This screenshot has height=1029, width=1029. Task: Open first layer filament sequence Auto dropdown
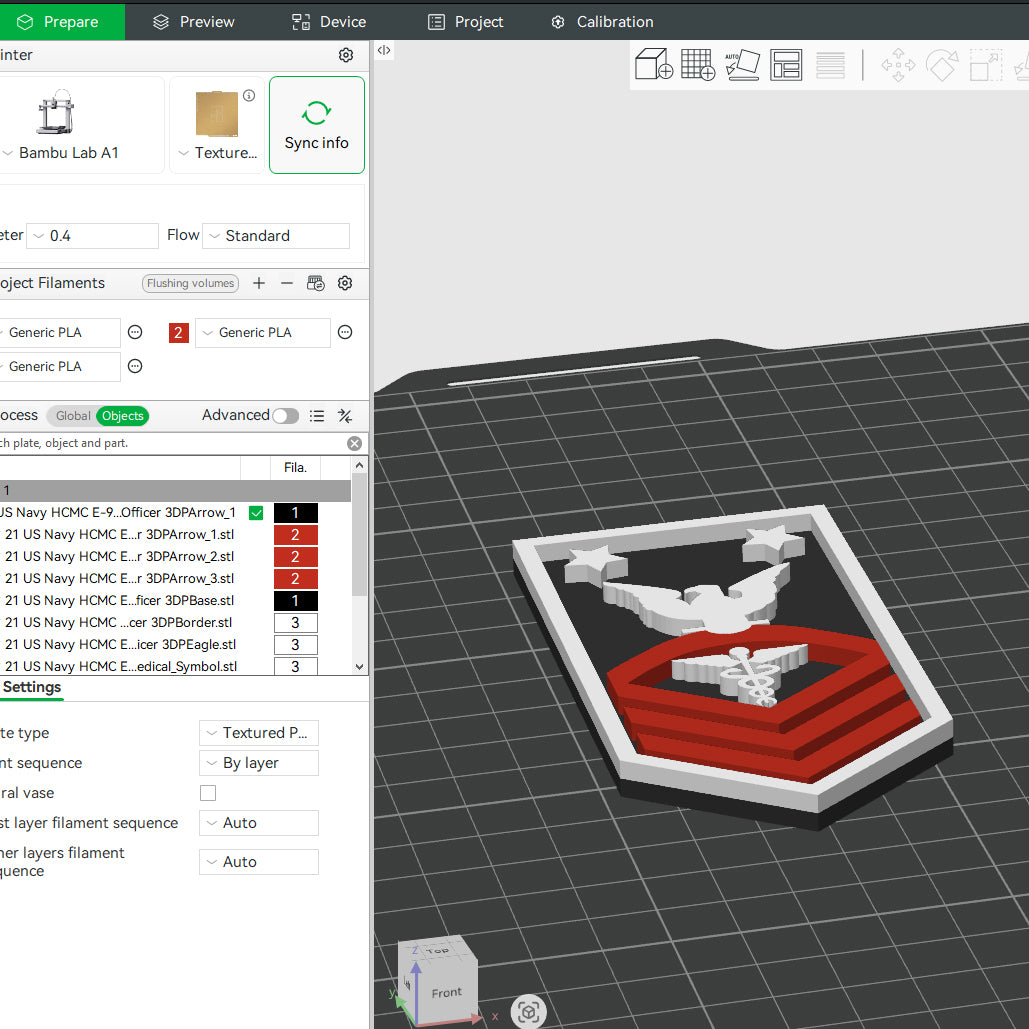259,823
